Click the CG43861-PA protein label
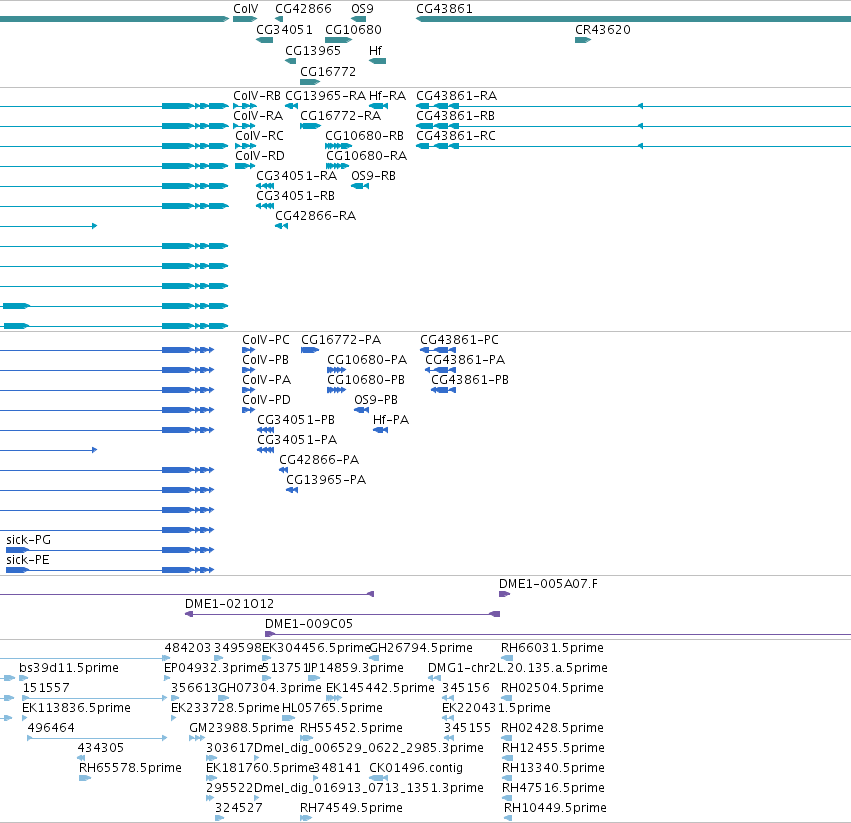This screenshot has width=851, height=823. [x=465, y=360]
